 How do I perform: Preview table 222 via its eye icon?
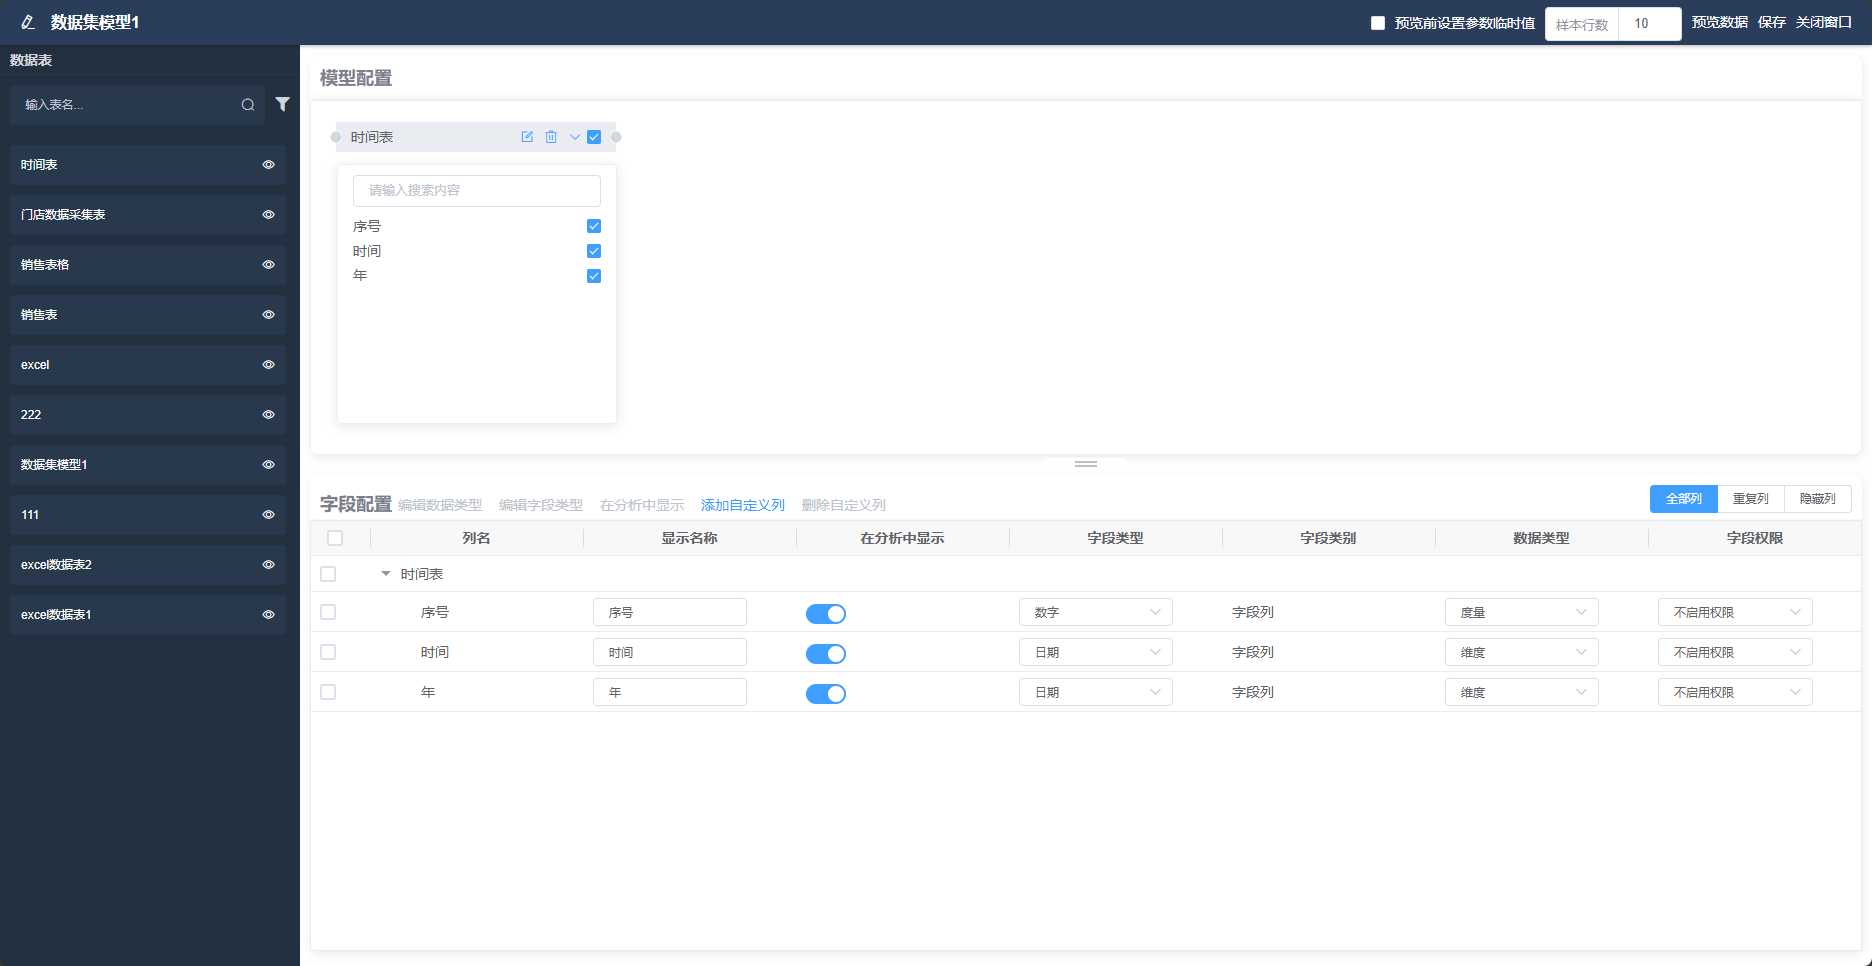click(x=268, y=415)
